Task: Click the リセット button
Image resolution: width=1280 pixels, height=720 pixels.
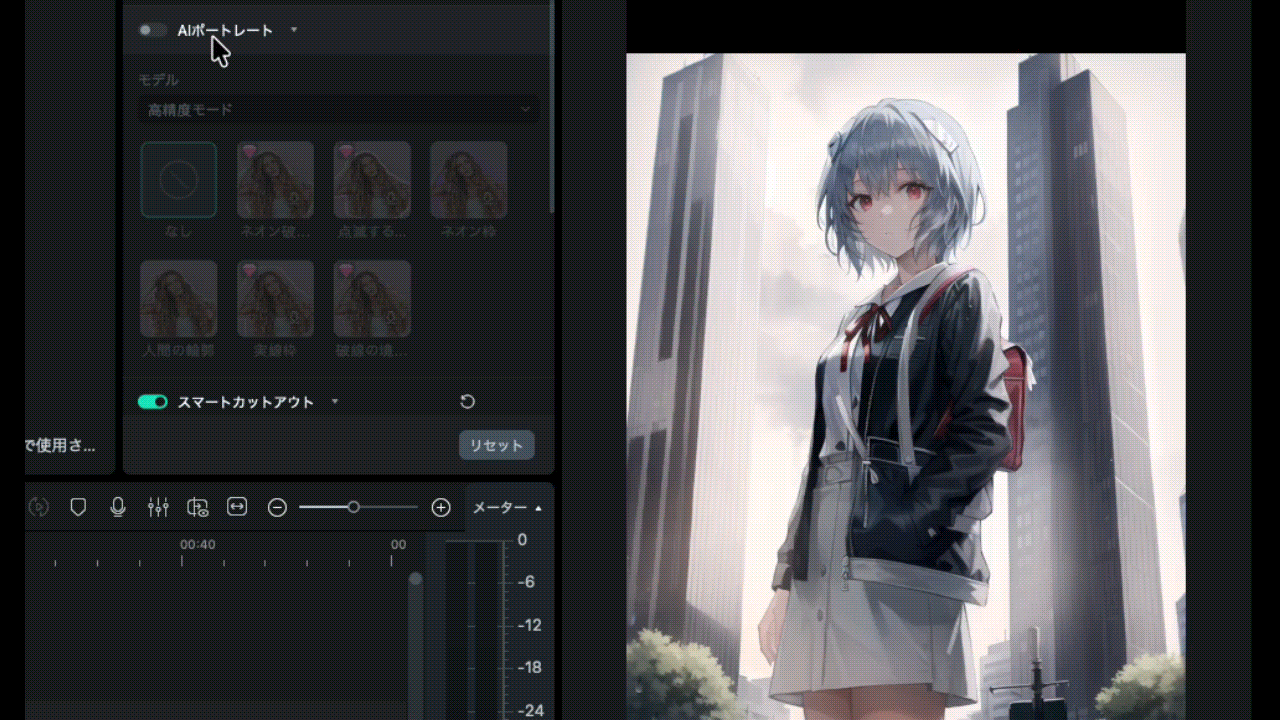Action: (x=497, y=445)
